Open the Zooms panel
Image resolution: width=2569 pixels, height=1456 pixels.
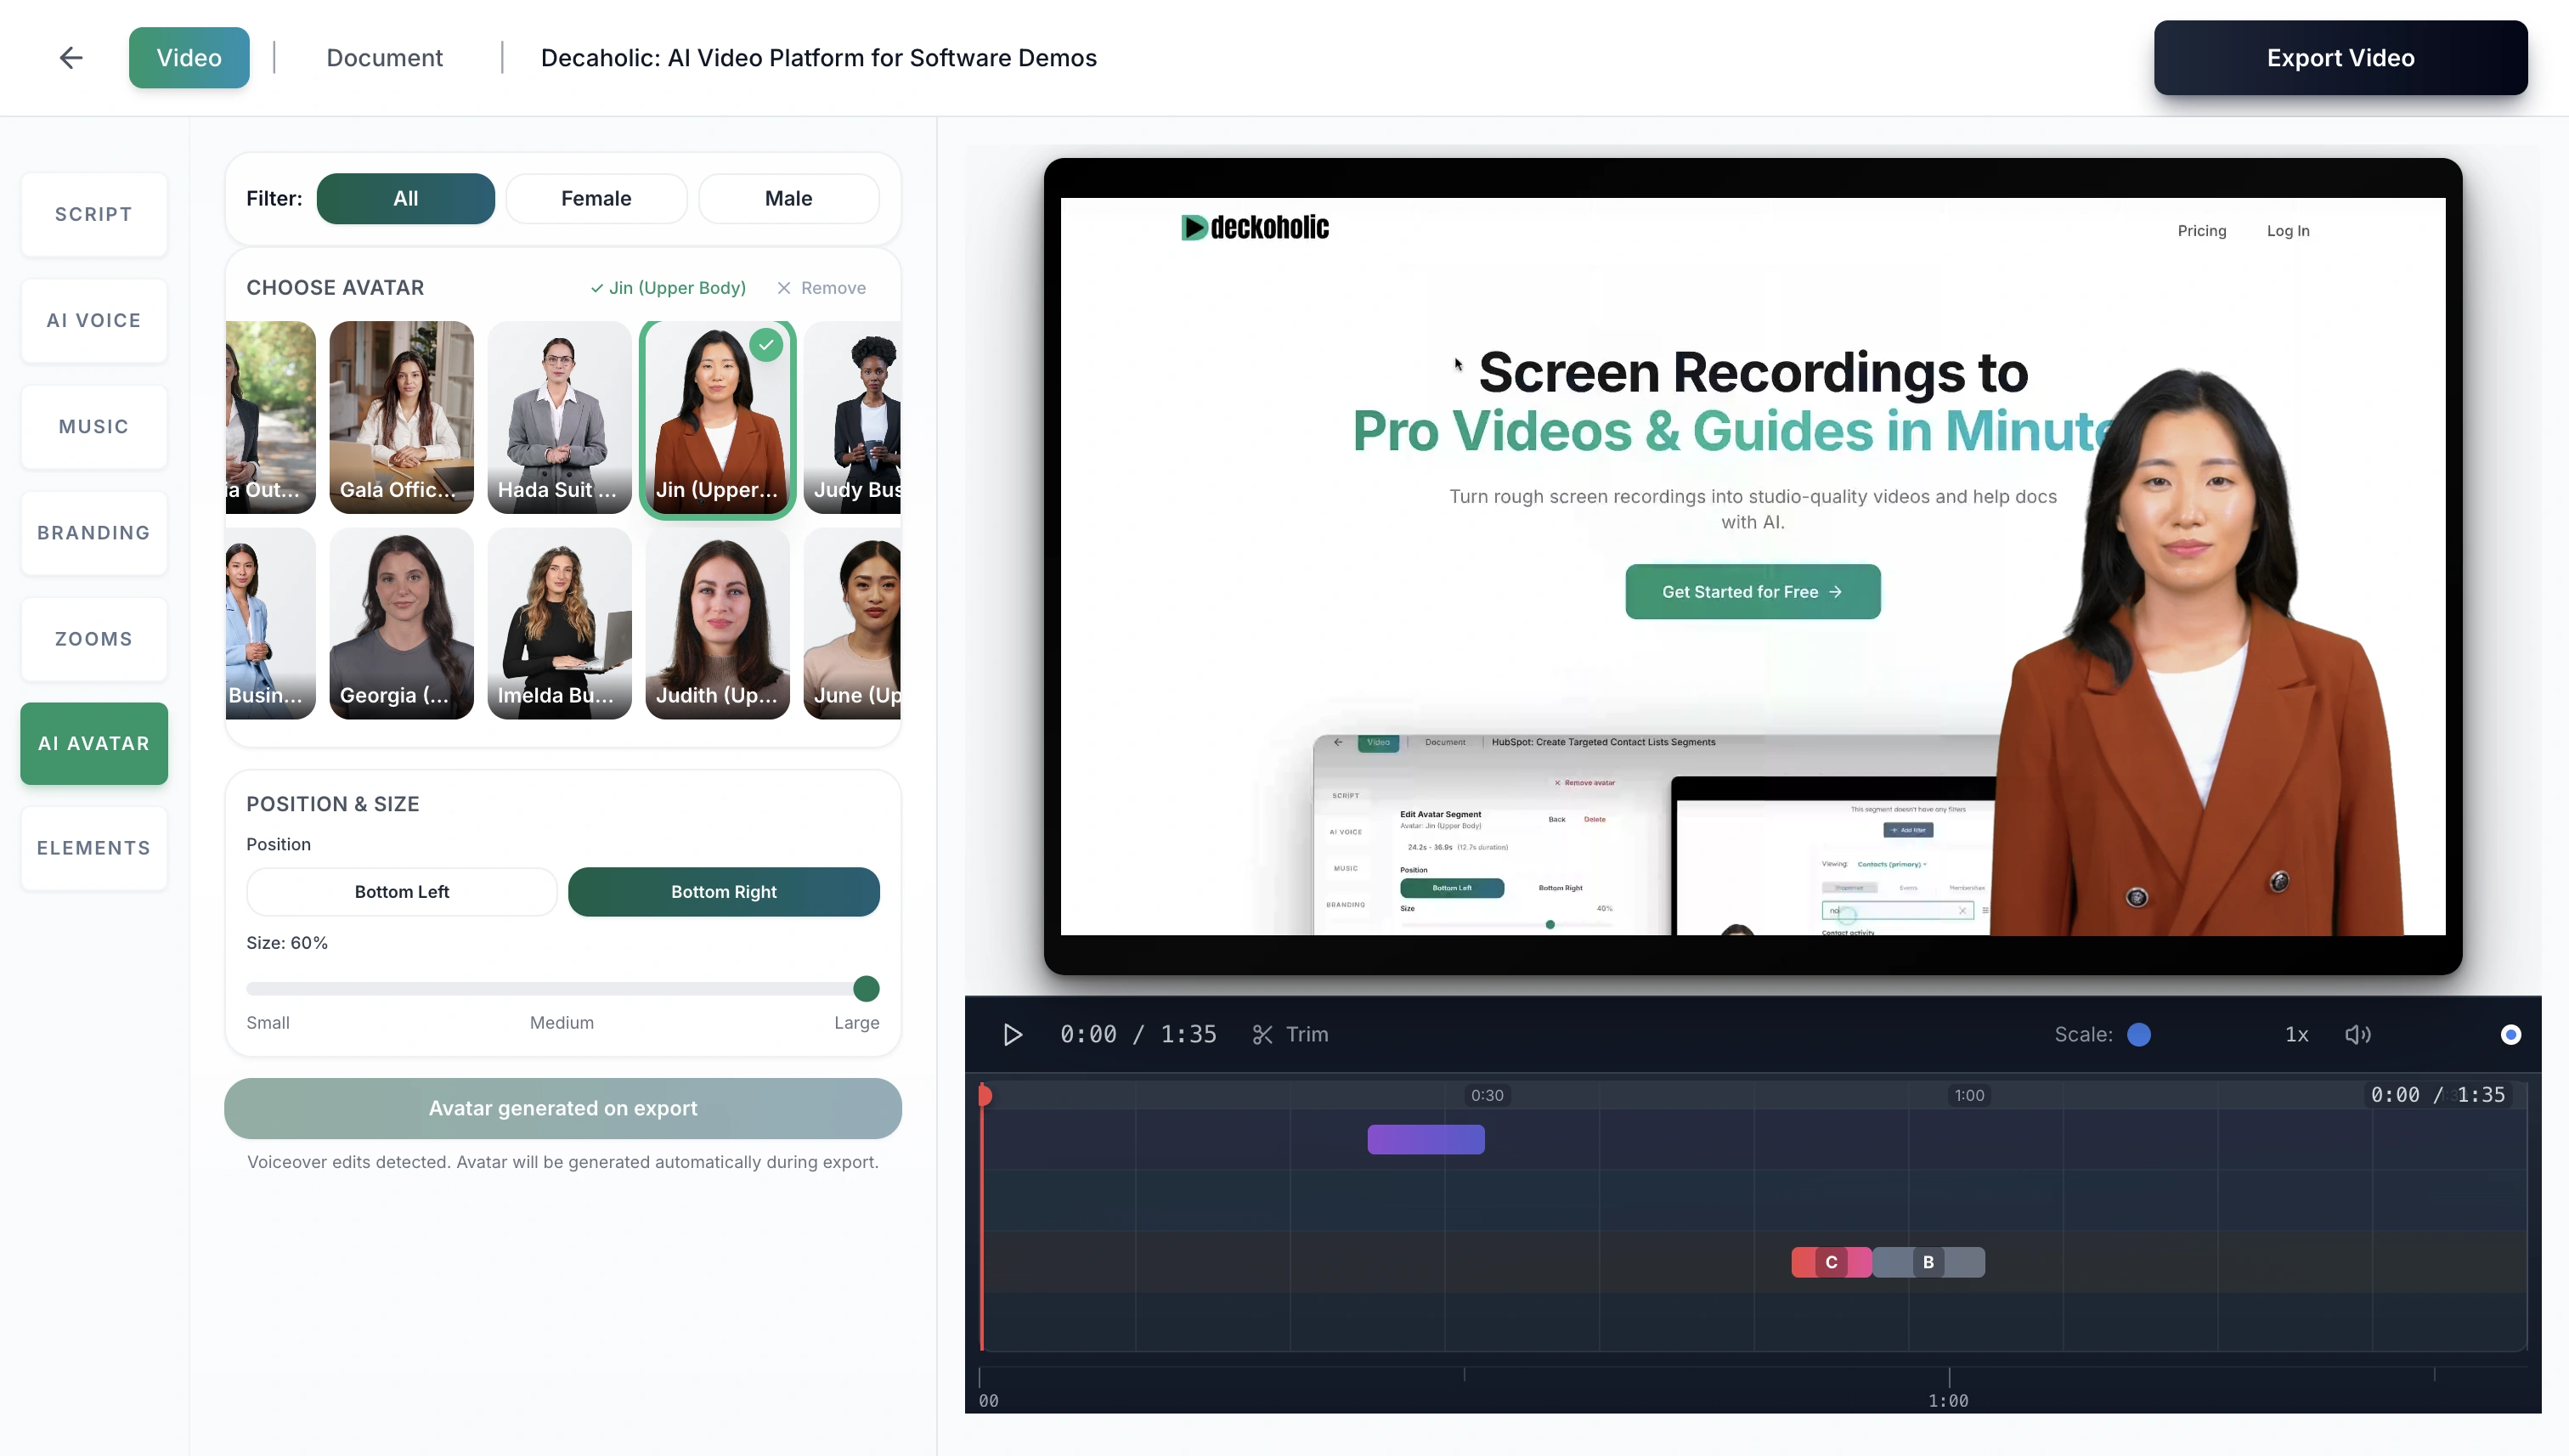(93, 638)
